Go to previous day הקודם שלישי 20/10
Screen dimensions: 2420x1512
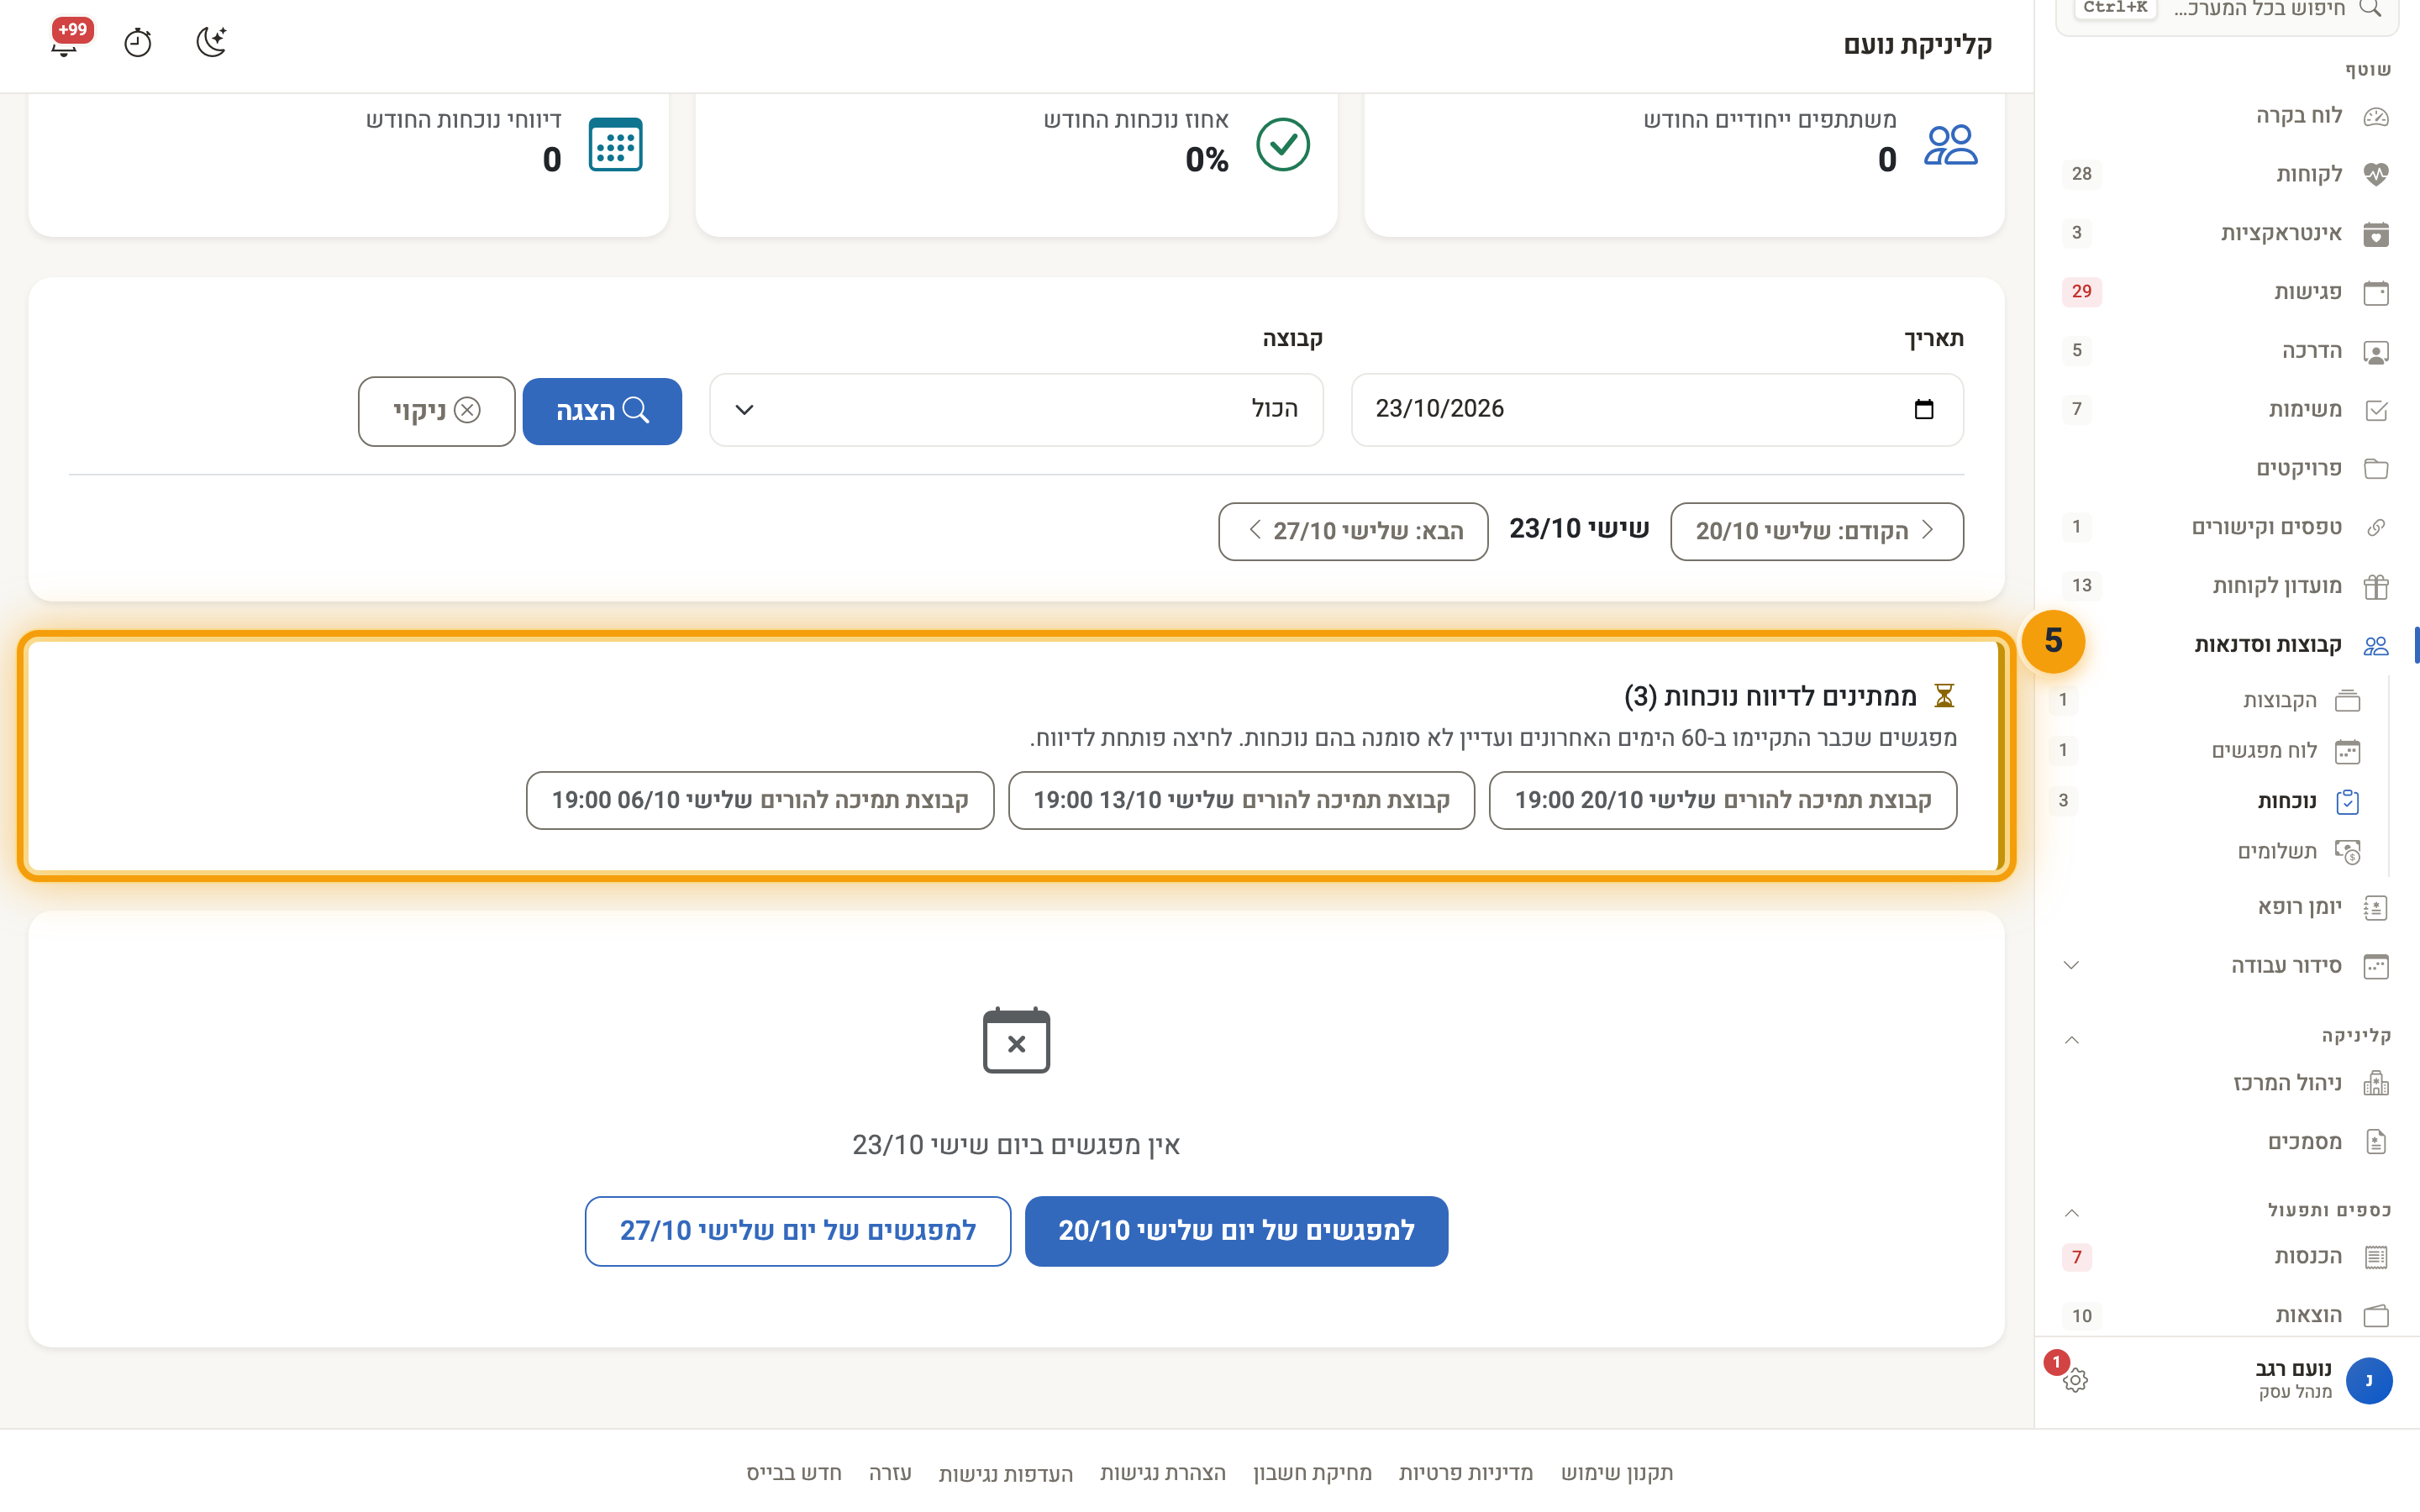click(x=1816, y=531)
